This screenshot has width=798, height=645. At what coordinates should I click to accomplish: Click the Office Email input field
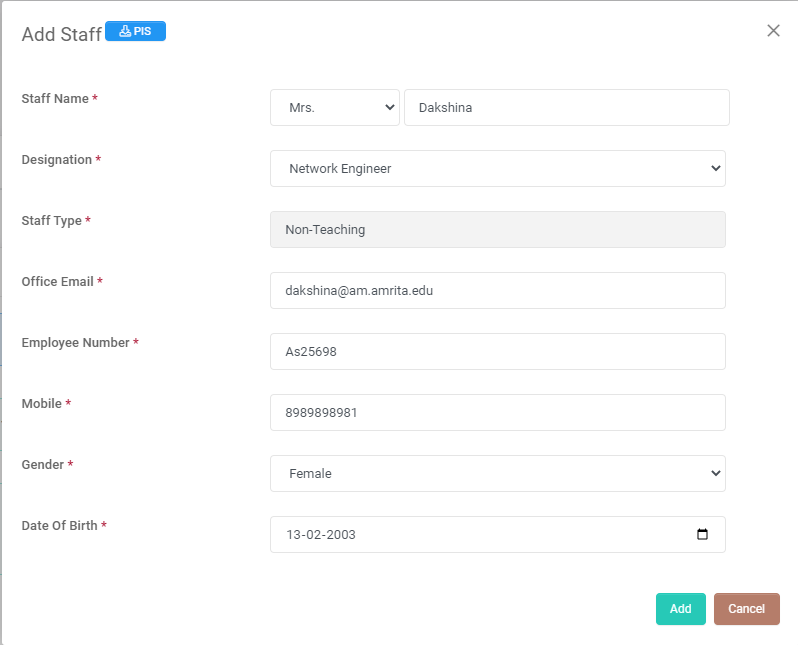(x=497, y=291)
